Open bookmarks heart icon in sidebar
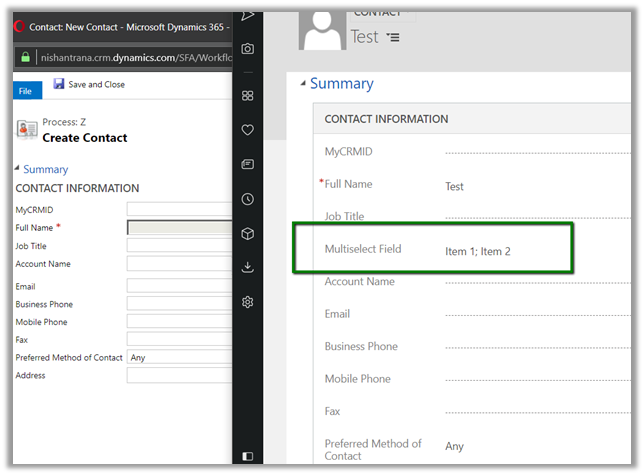The height and width of the screenshot is (476, 644). [248, 130]
